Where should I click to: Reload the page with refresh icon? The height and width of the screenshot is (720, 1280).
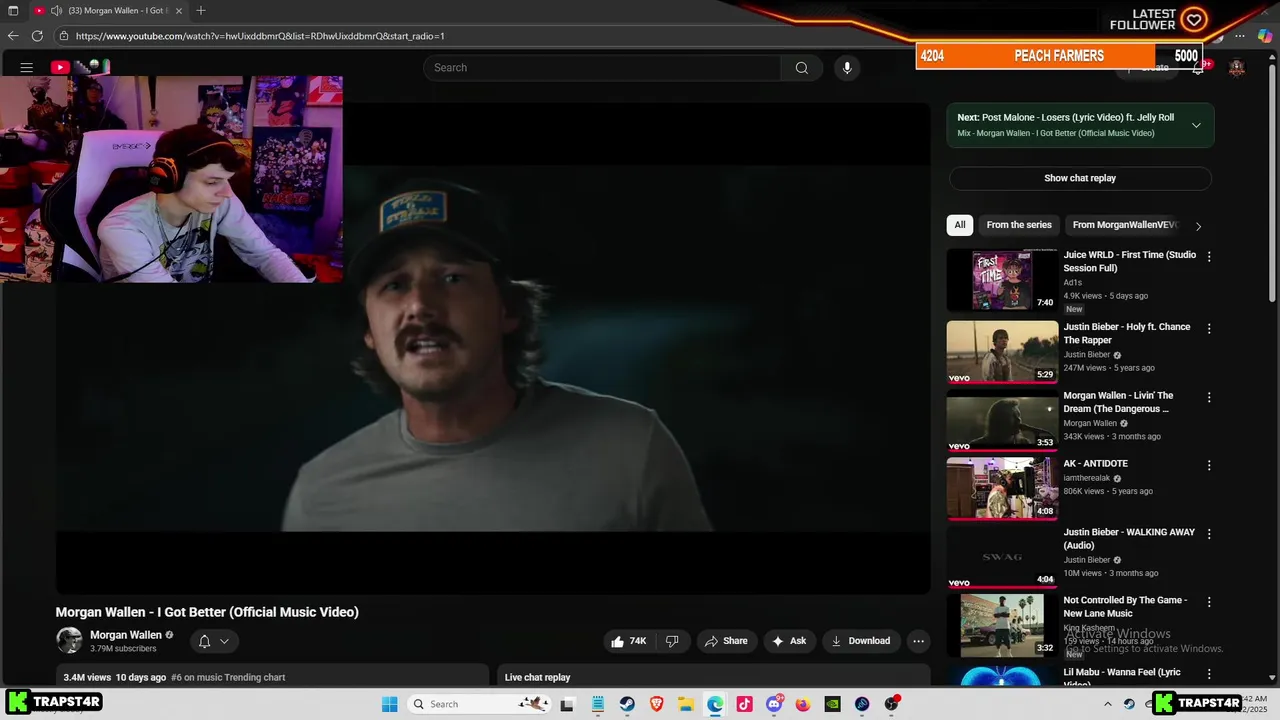tap(37, 36)
